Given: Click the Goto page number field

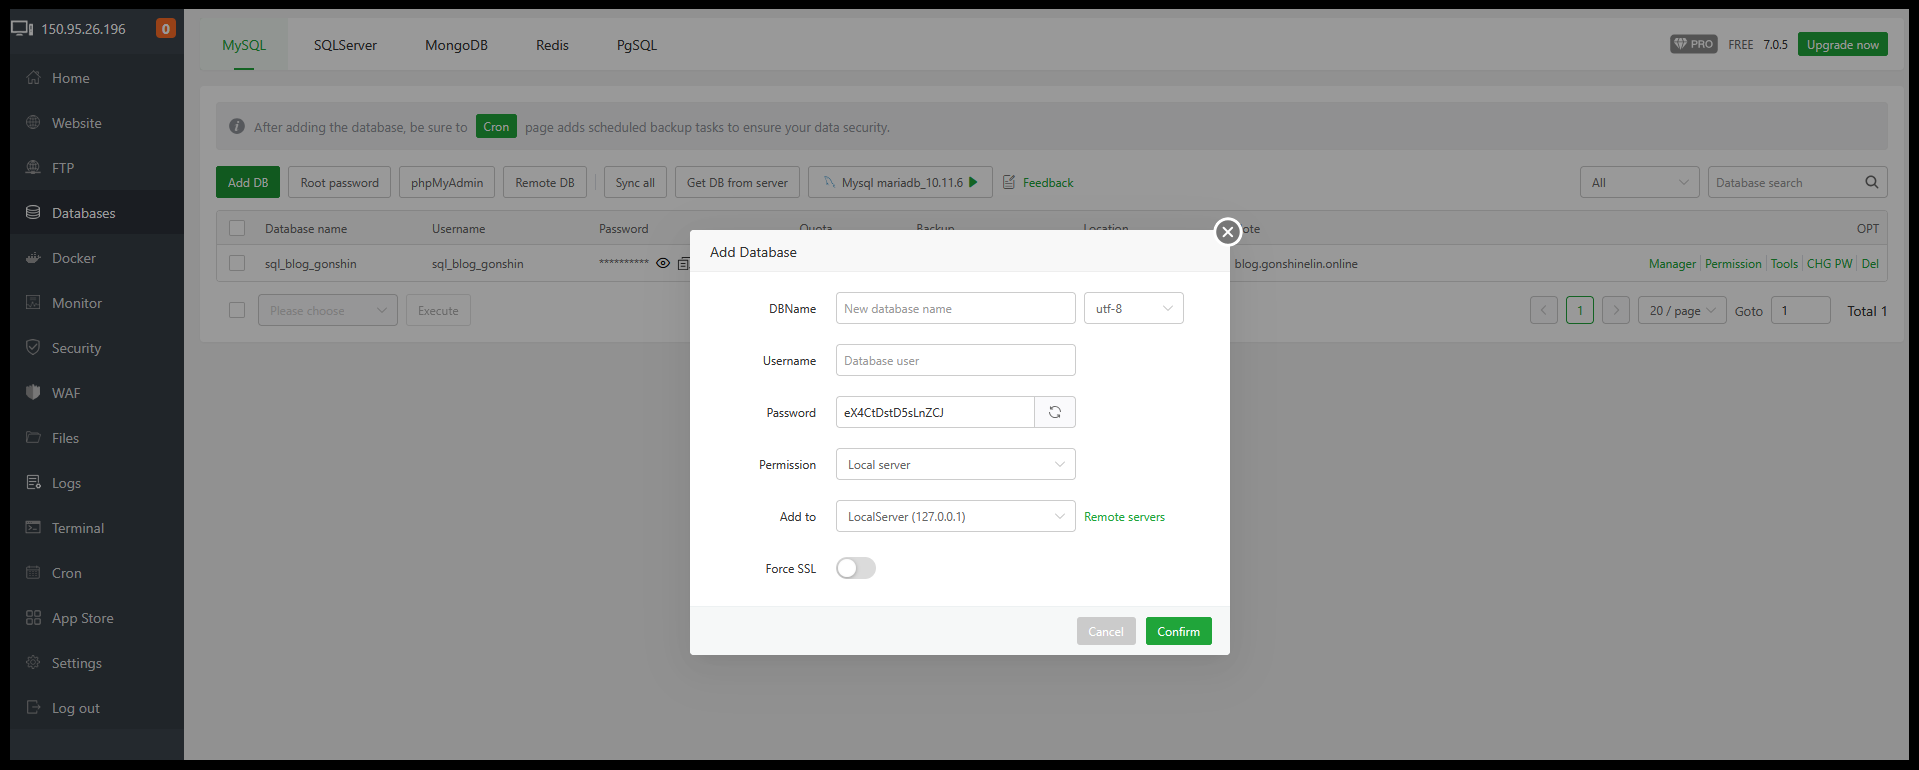Looking at the screenshot, I should 1801,310.
